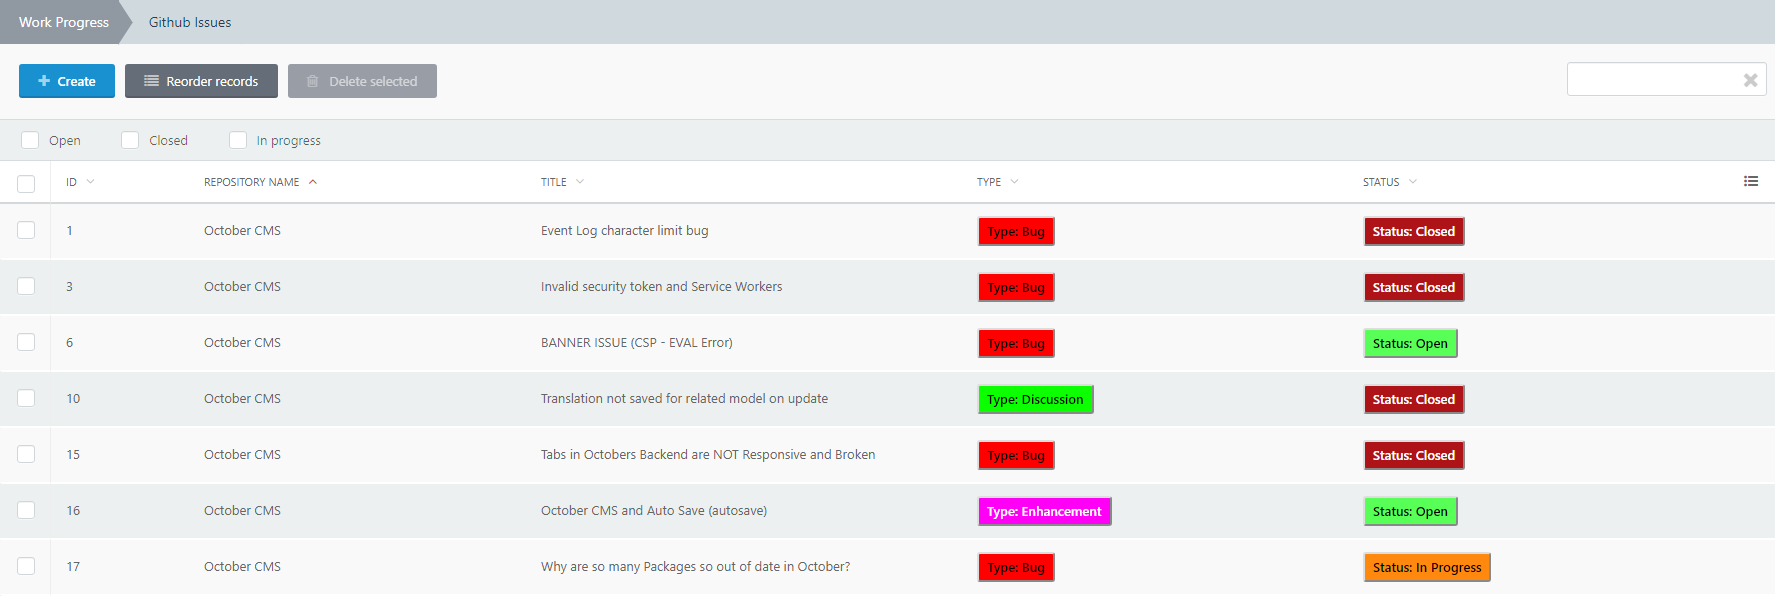Screen dimensions: 1775x596
Task: Enable the Open filter checkbox
Action: coord(30,140)
